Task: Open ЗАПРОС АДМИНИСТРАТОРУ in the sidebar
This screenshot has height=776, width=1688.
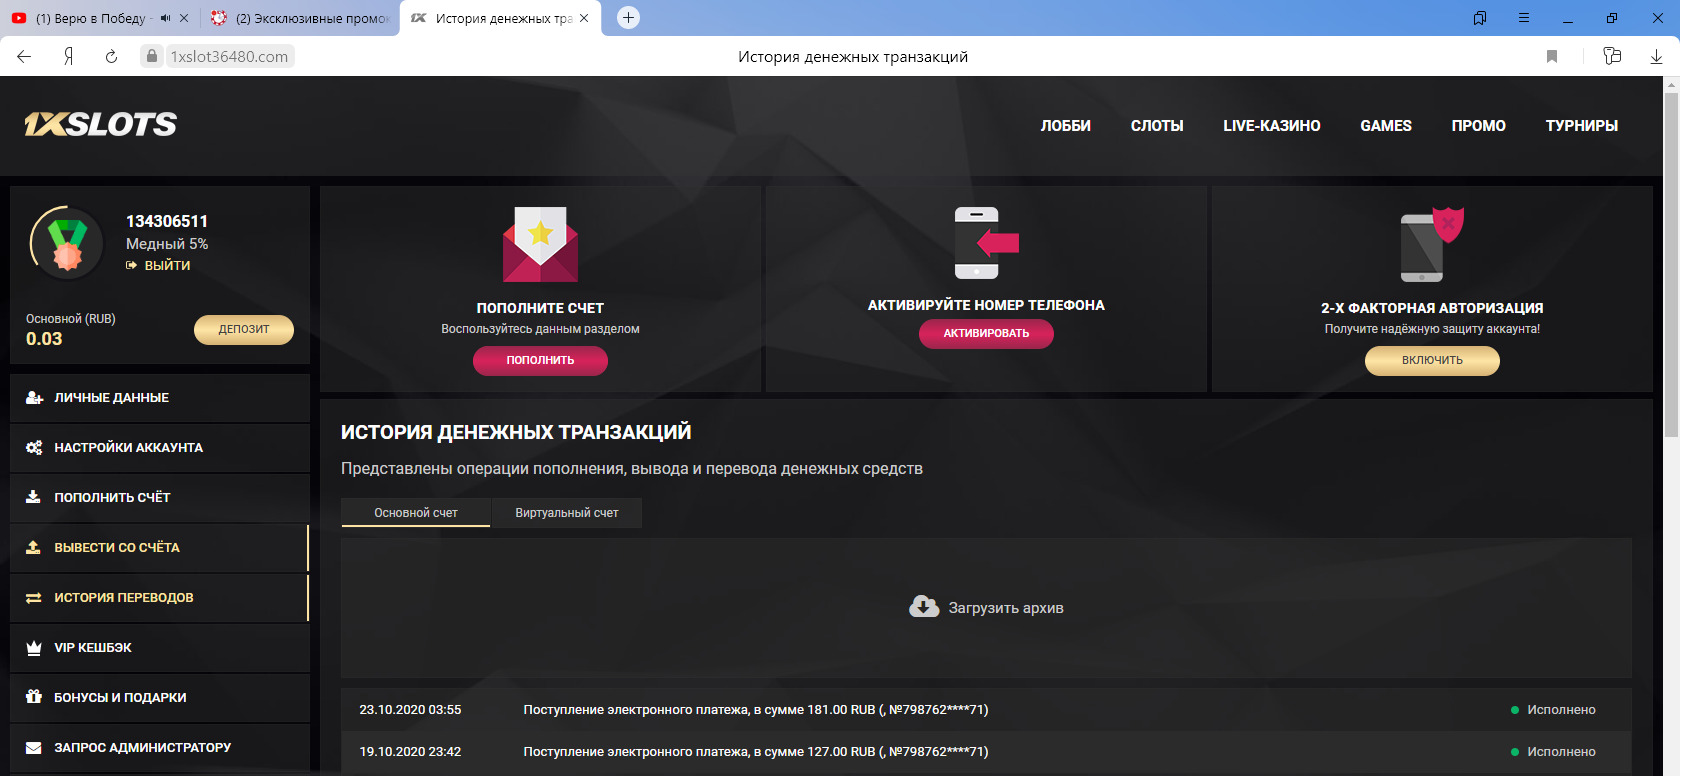Action: pyautogui.click(x=160, y=748)
